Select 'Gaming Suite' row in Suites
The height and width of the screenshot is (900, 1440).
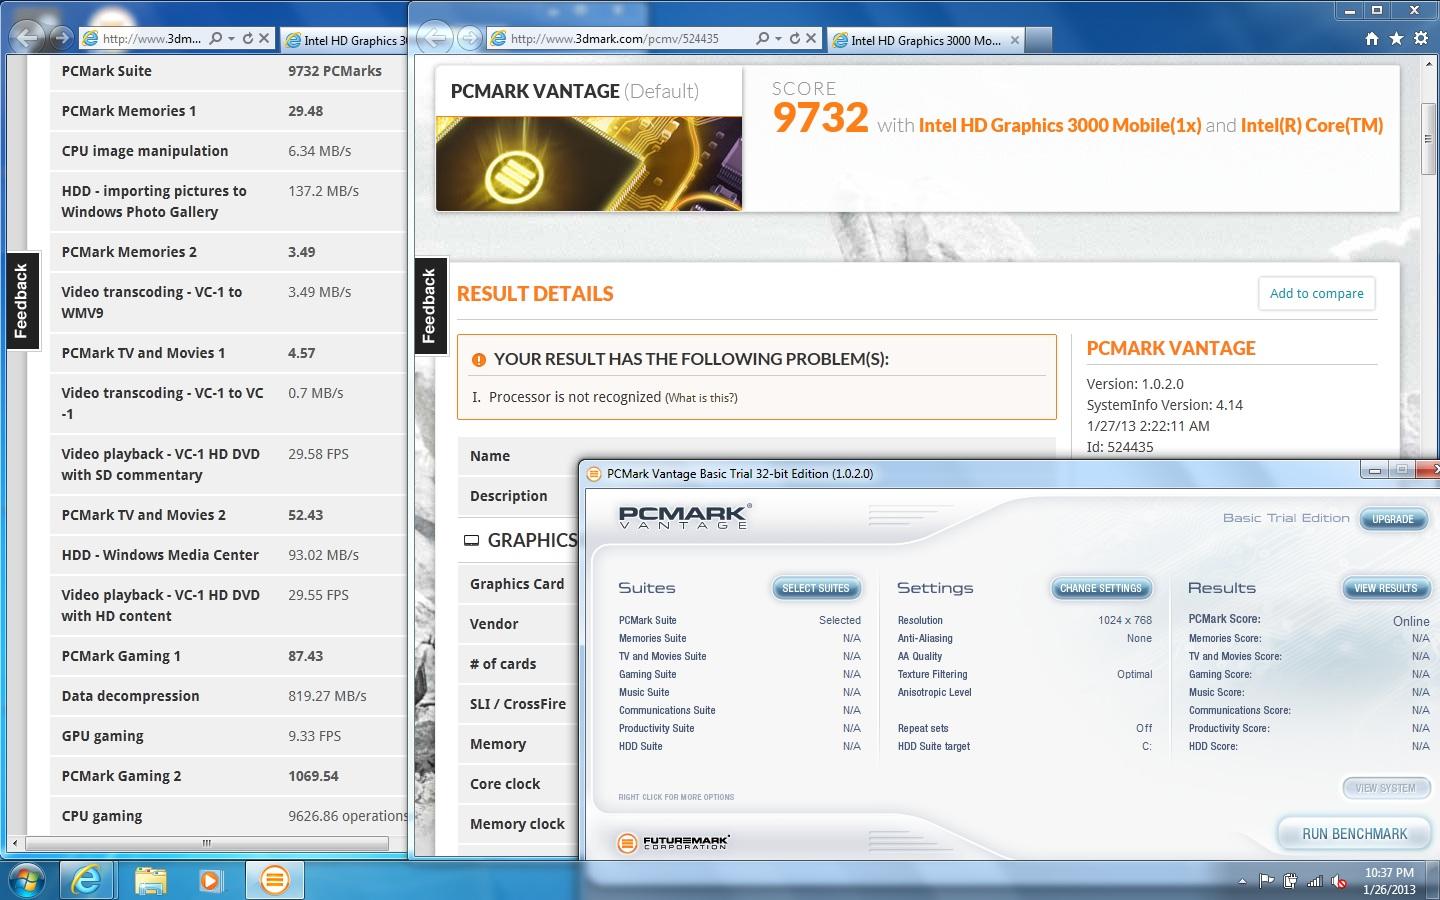point(740,674)
